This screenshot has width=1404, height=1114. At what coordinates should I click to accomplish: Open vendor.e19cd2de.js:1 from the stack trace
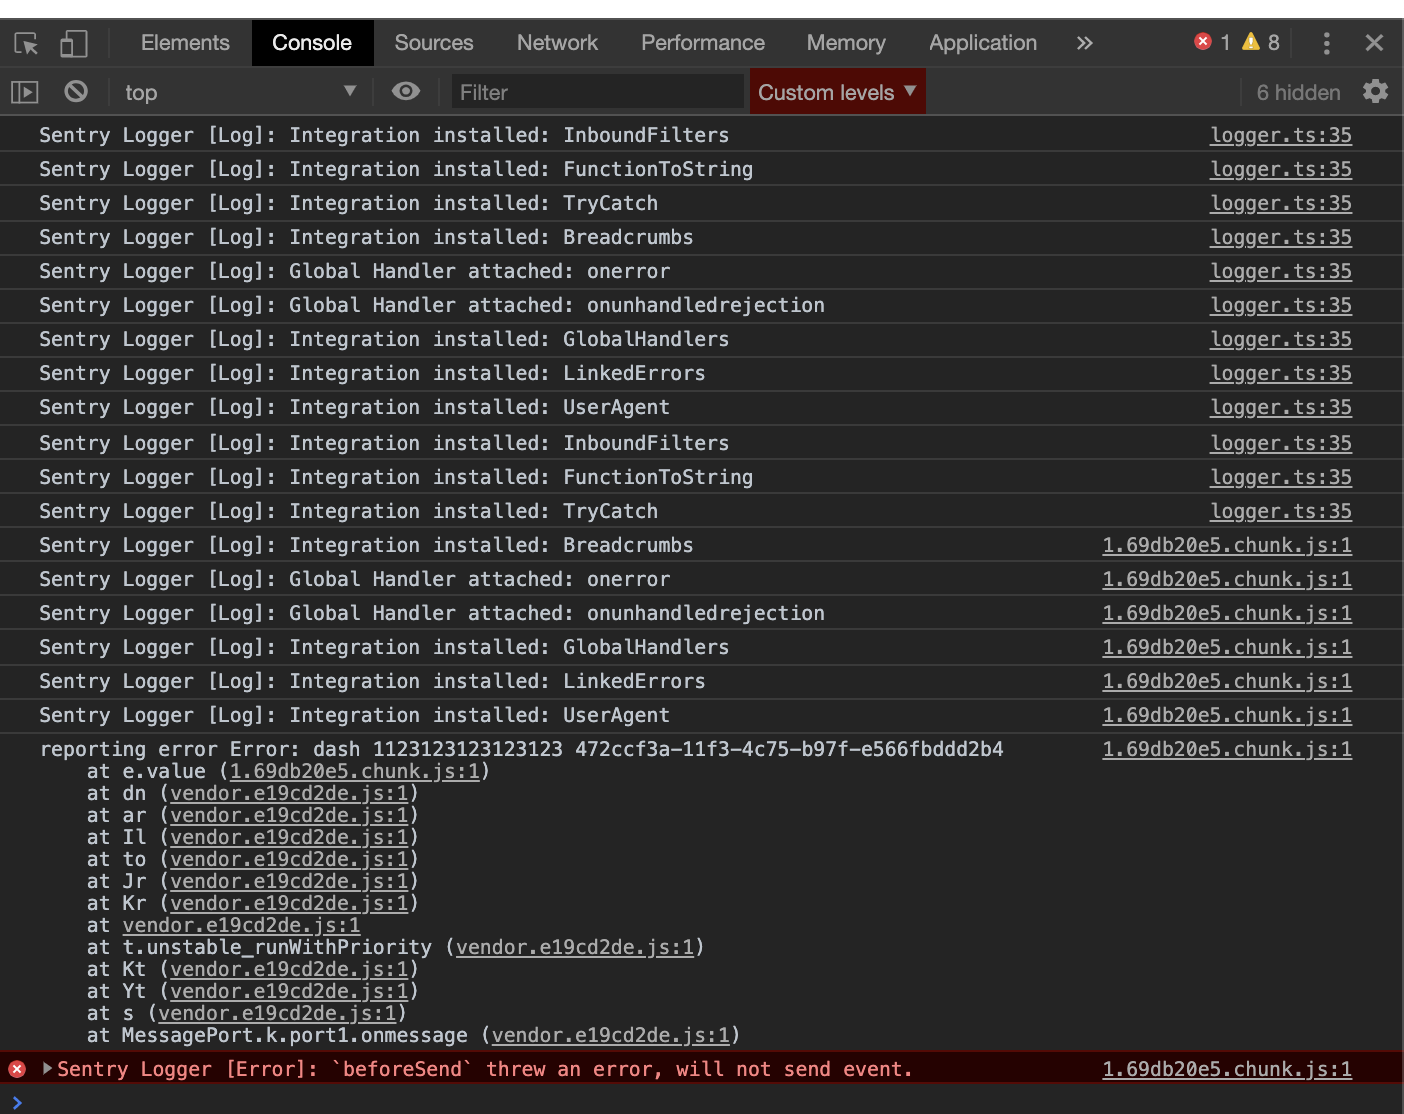tap(289, 793)
